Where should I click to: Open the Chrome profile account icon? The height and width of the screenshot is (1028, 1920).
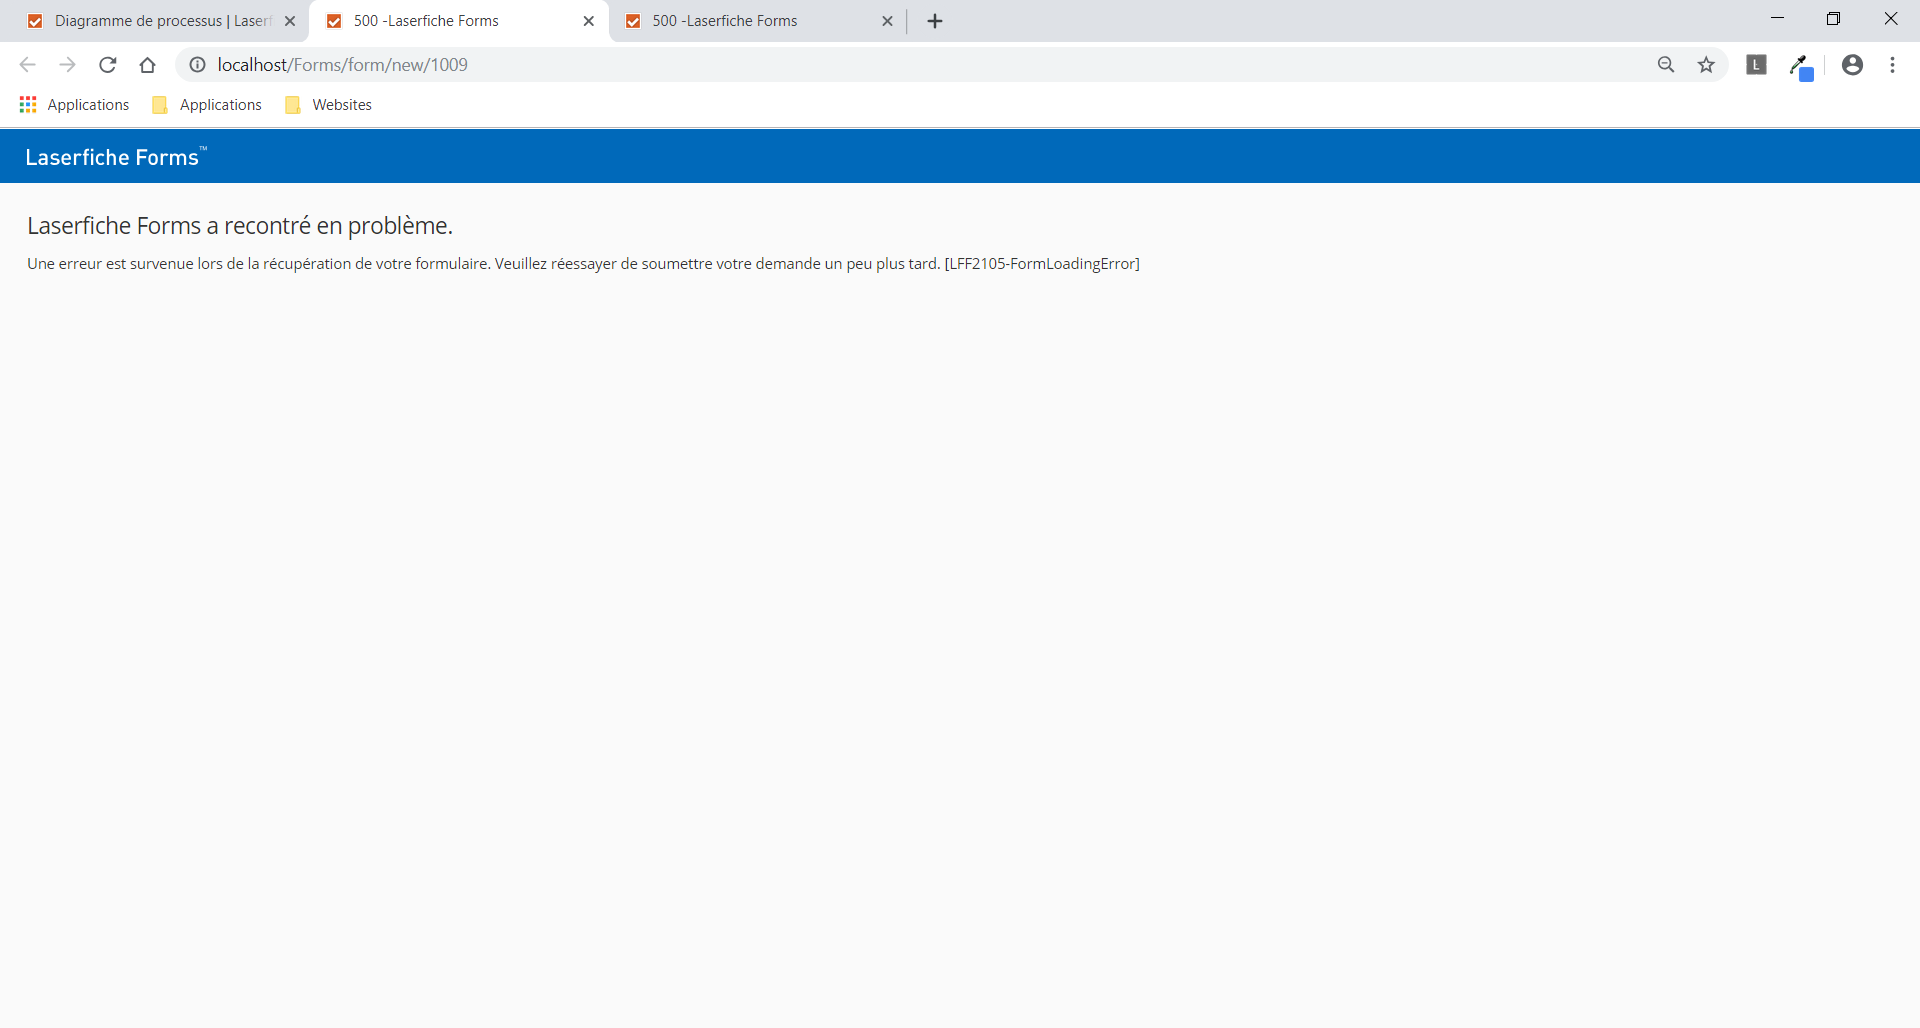point(1853,65)
